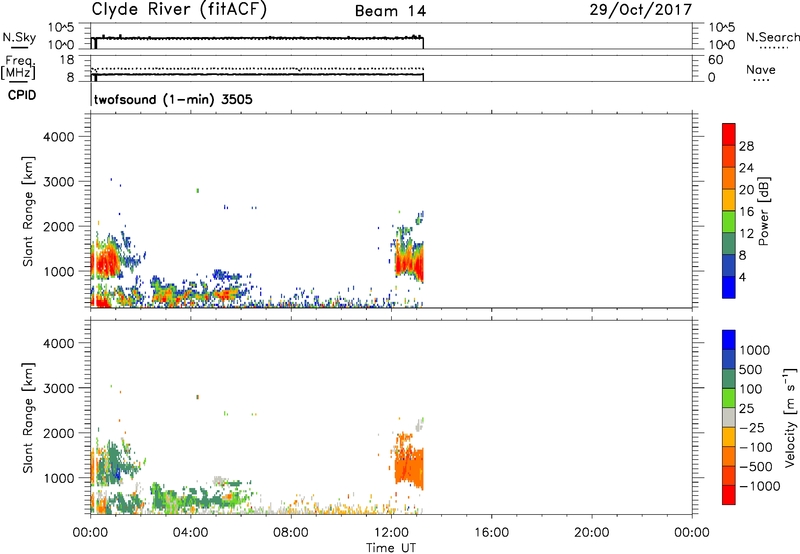This screenshot has height=554, width=800.
Task: Click the '04:00' time tick label
Action: [x=190, y=533]
